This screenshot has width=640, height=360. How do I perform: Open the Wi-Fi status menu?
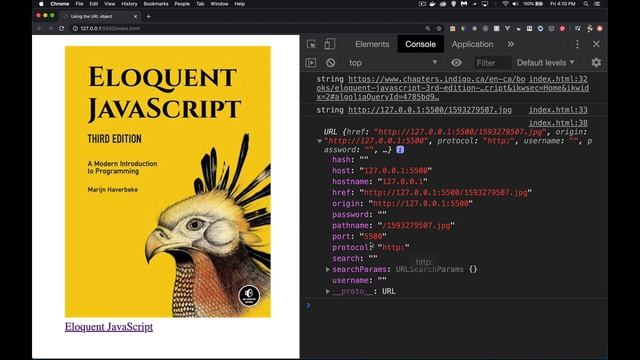505,4
